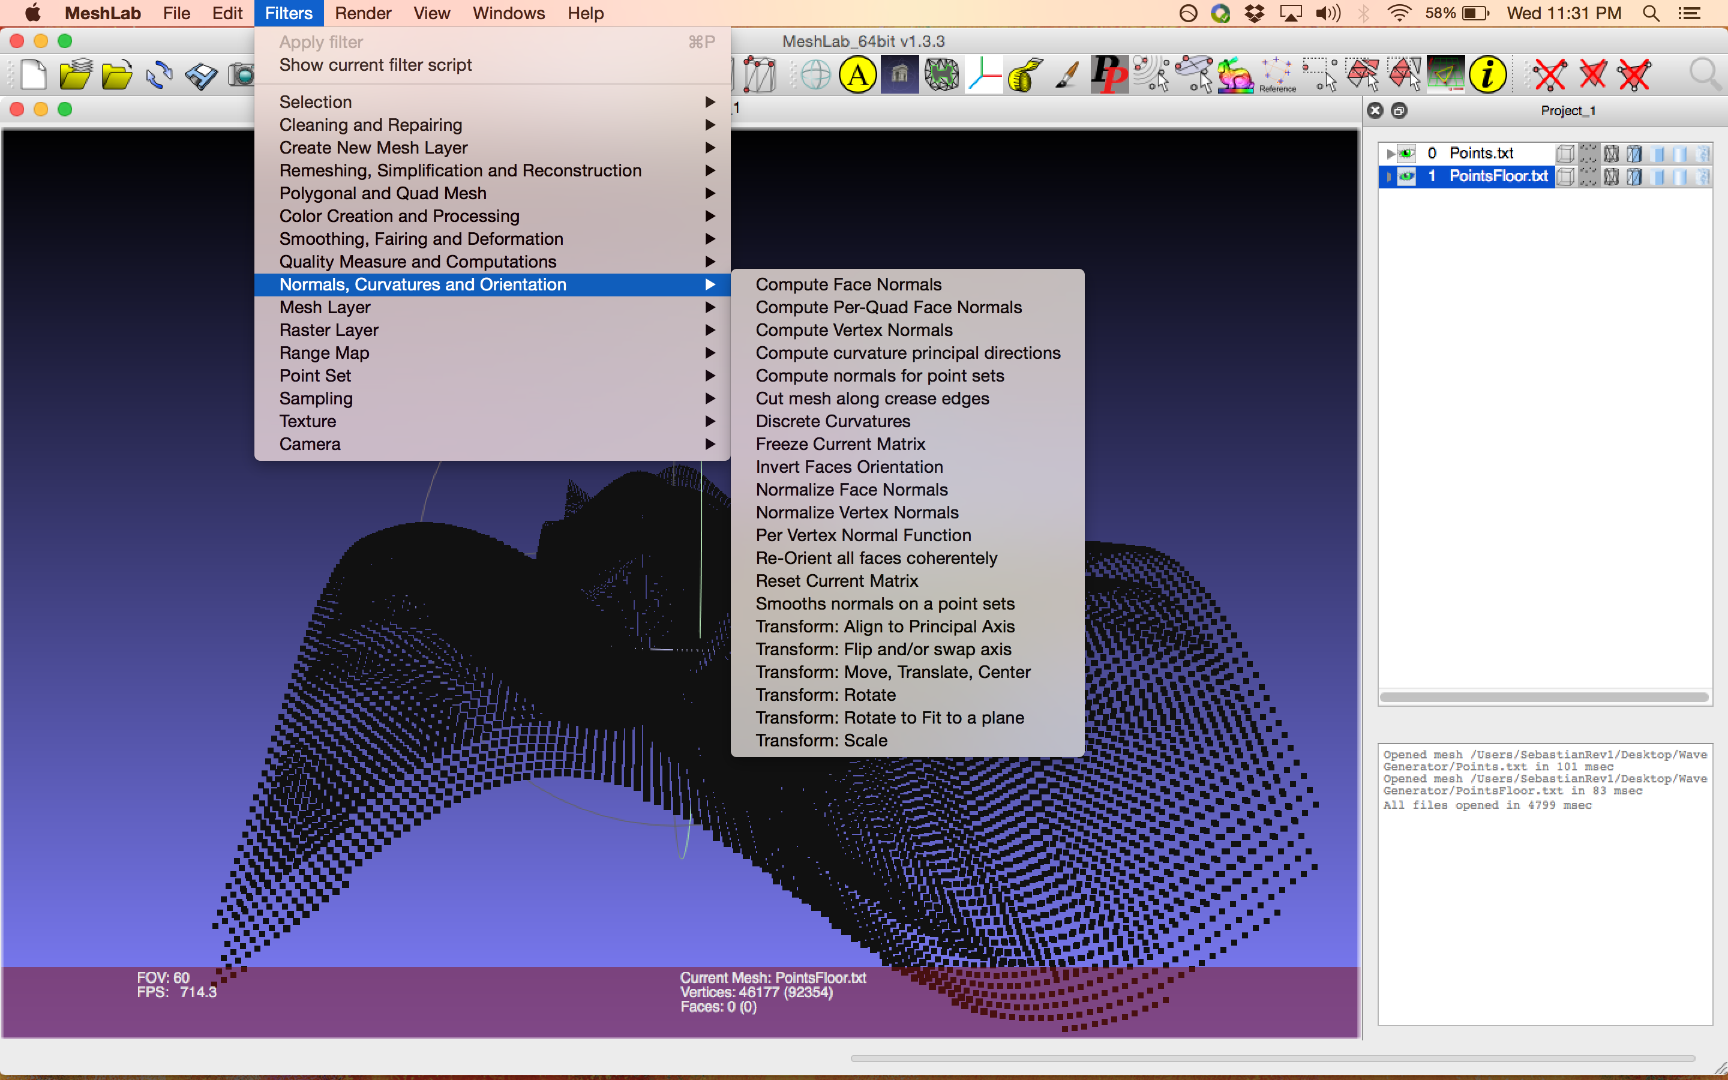The image size is (1728, 1080).
Task: Open a new empty project document icon
Action: (x=33, y=74)
